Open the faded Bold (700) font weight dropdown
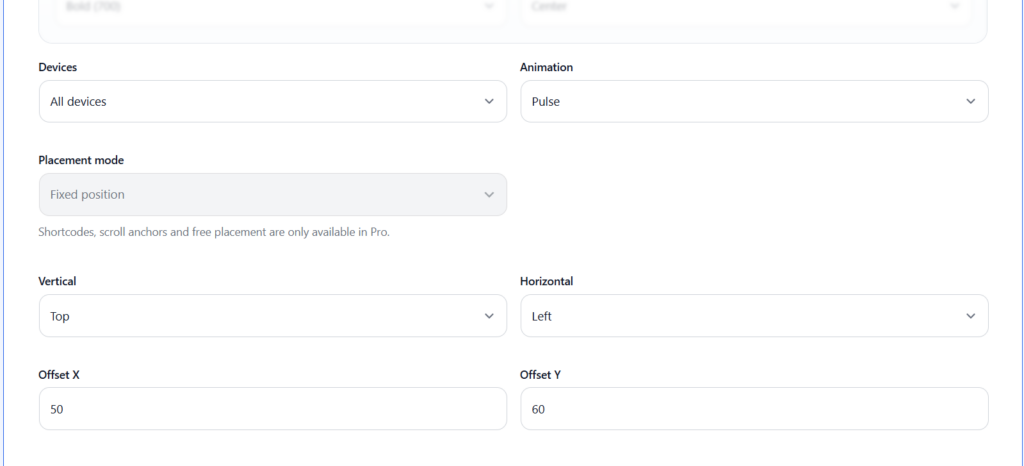The image size is (1024, 466). (272, 7)
